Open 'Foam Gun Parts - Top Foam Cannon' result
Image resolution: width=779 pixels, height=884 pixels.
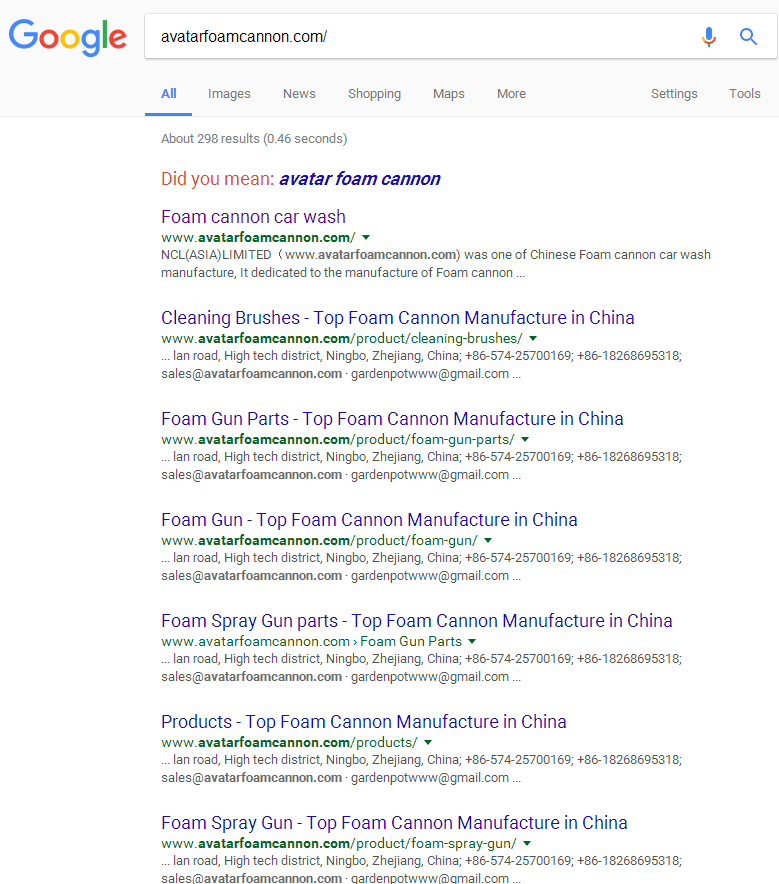(x=392, y=419)
